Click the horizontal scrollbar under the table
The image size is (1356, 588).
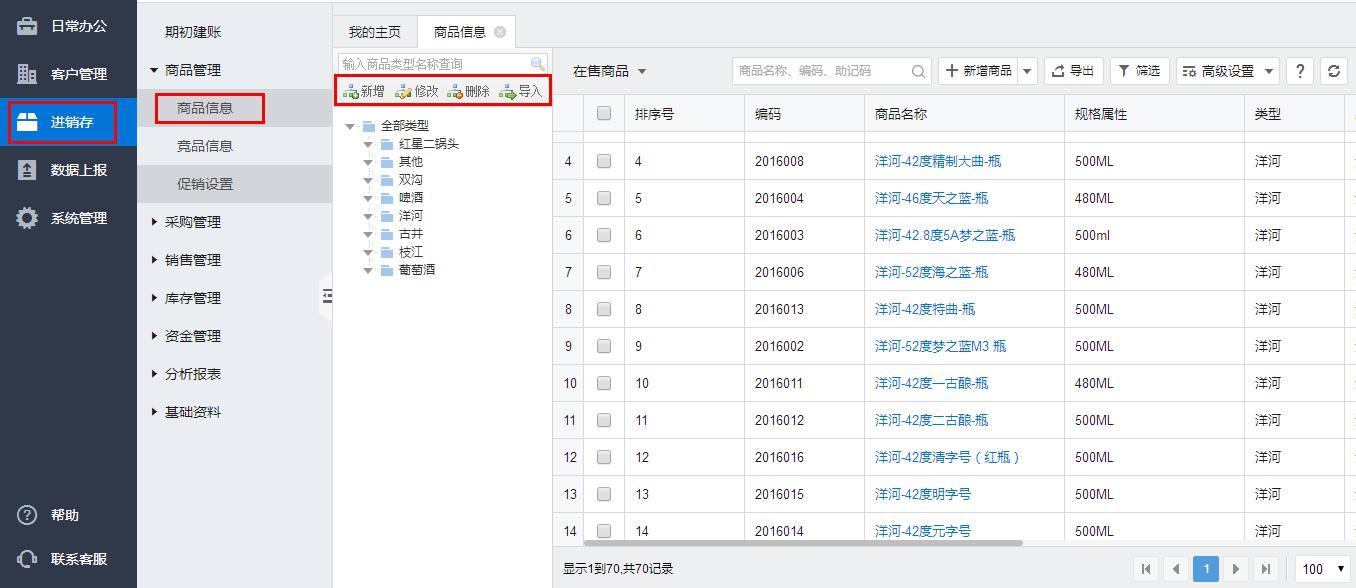click(x=788, y=543)
